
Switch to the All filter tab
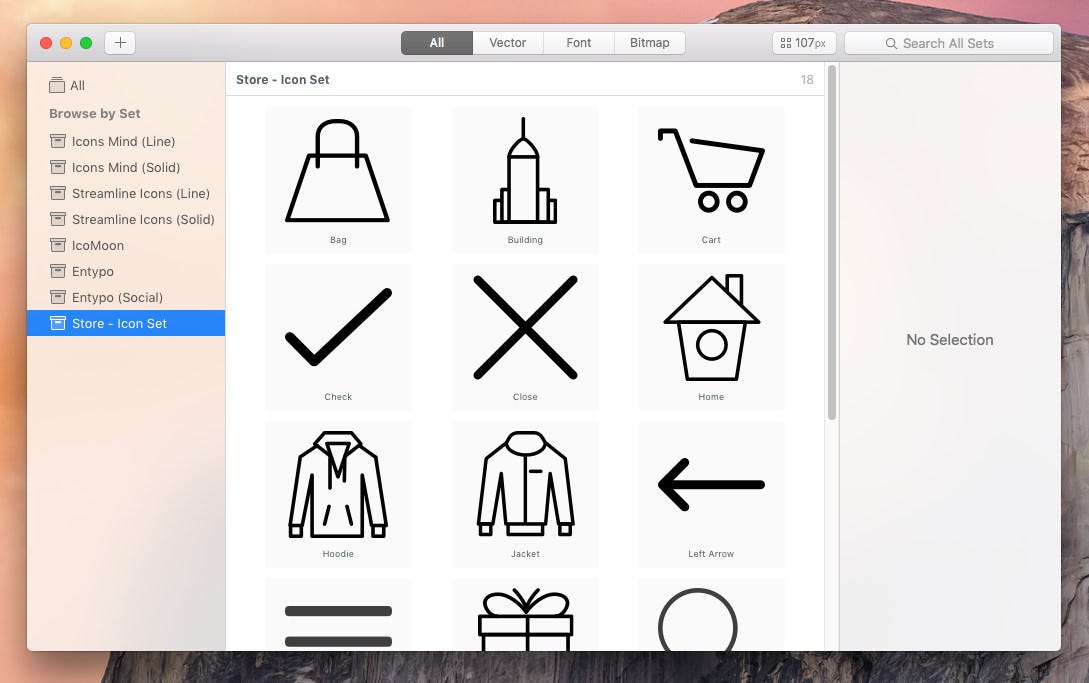tap(437, 43)
